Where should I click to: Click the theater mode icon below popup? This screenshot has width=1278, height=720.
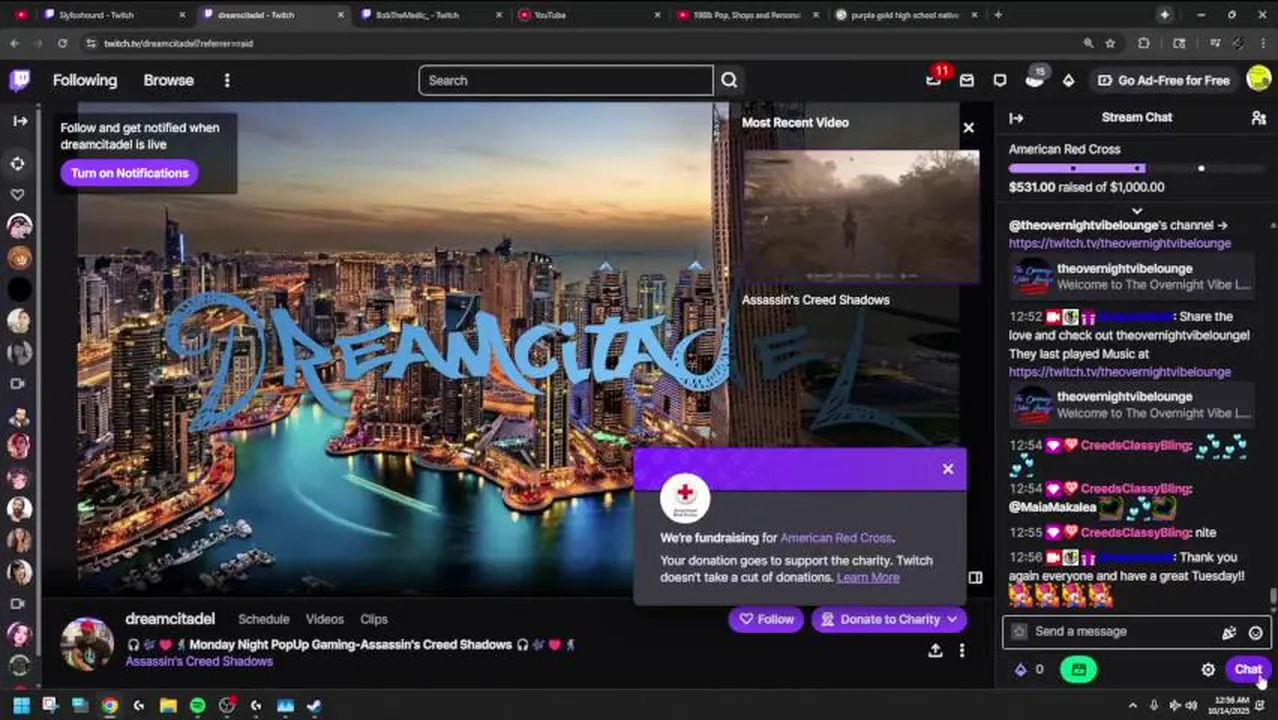[975, 577]
